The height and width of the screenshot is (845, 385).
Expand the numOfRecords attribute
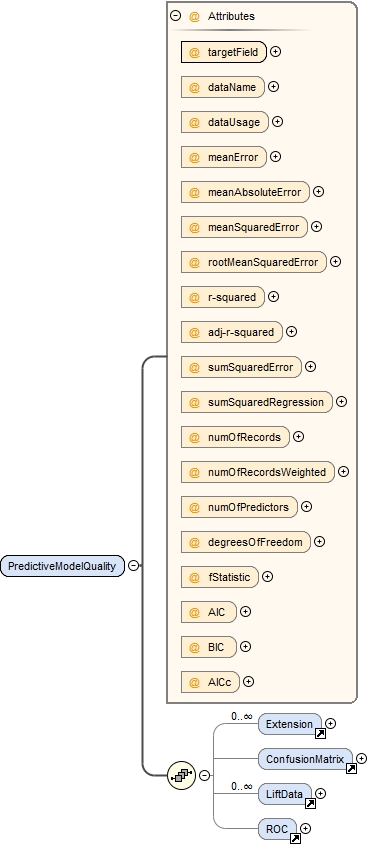pos(298,437)
